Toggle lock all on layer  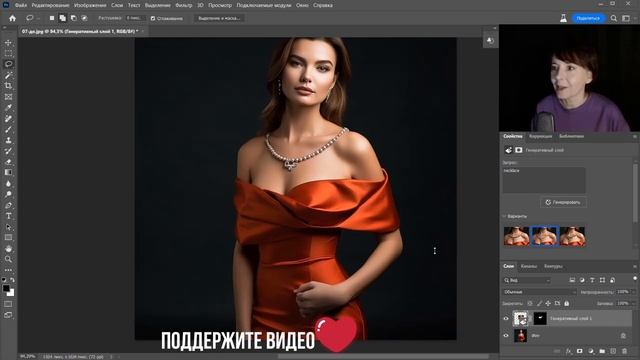[x=567, y=303]
